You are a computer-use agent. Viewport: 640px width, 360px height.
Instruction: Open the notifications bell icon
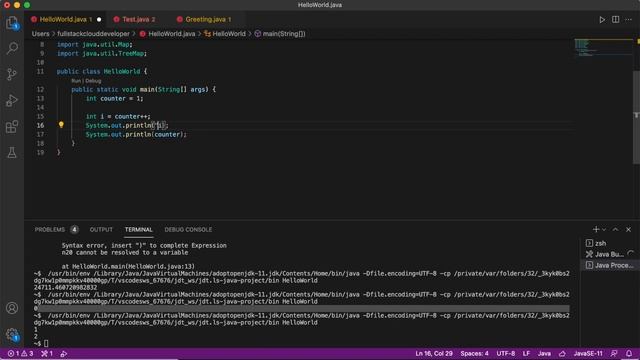coord(629,353)
